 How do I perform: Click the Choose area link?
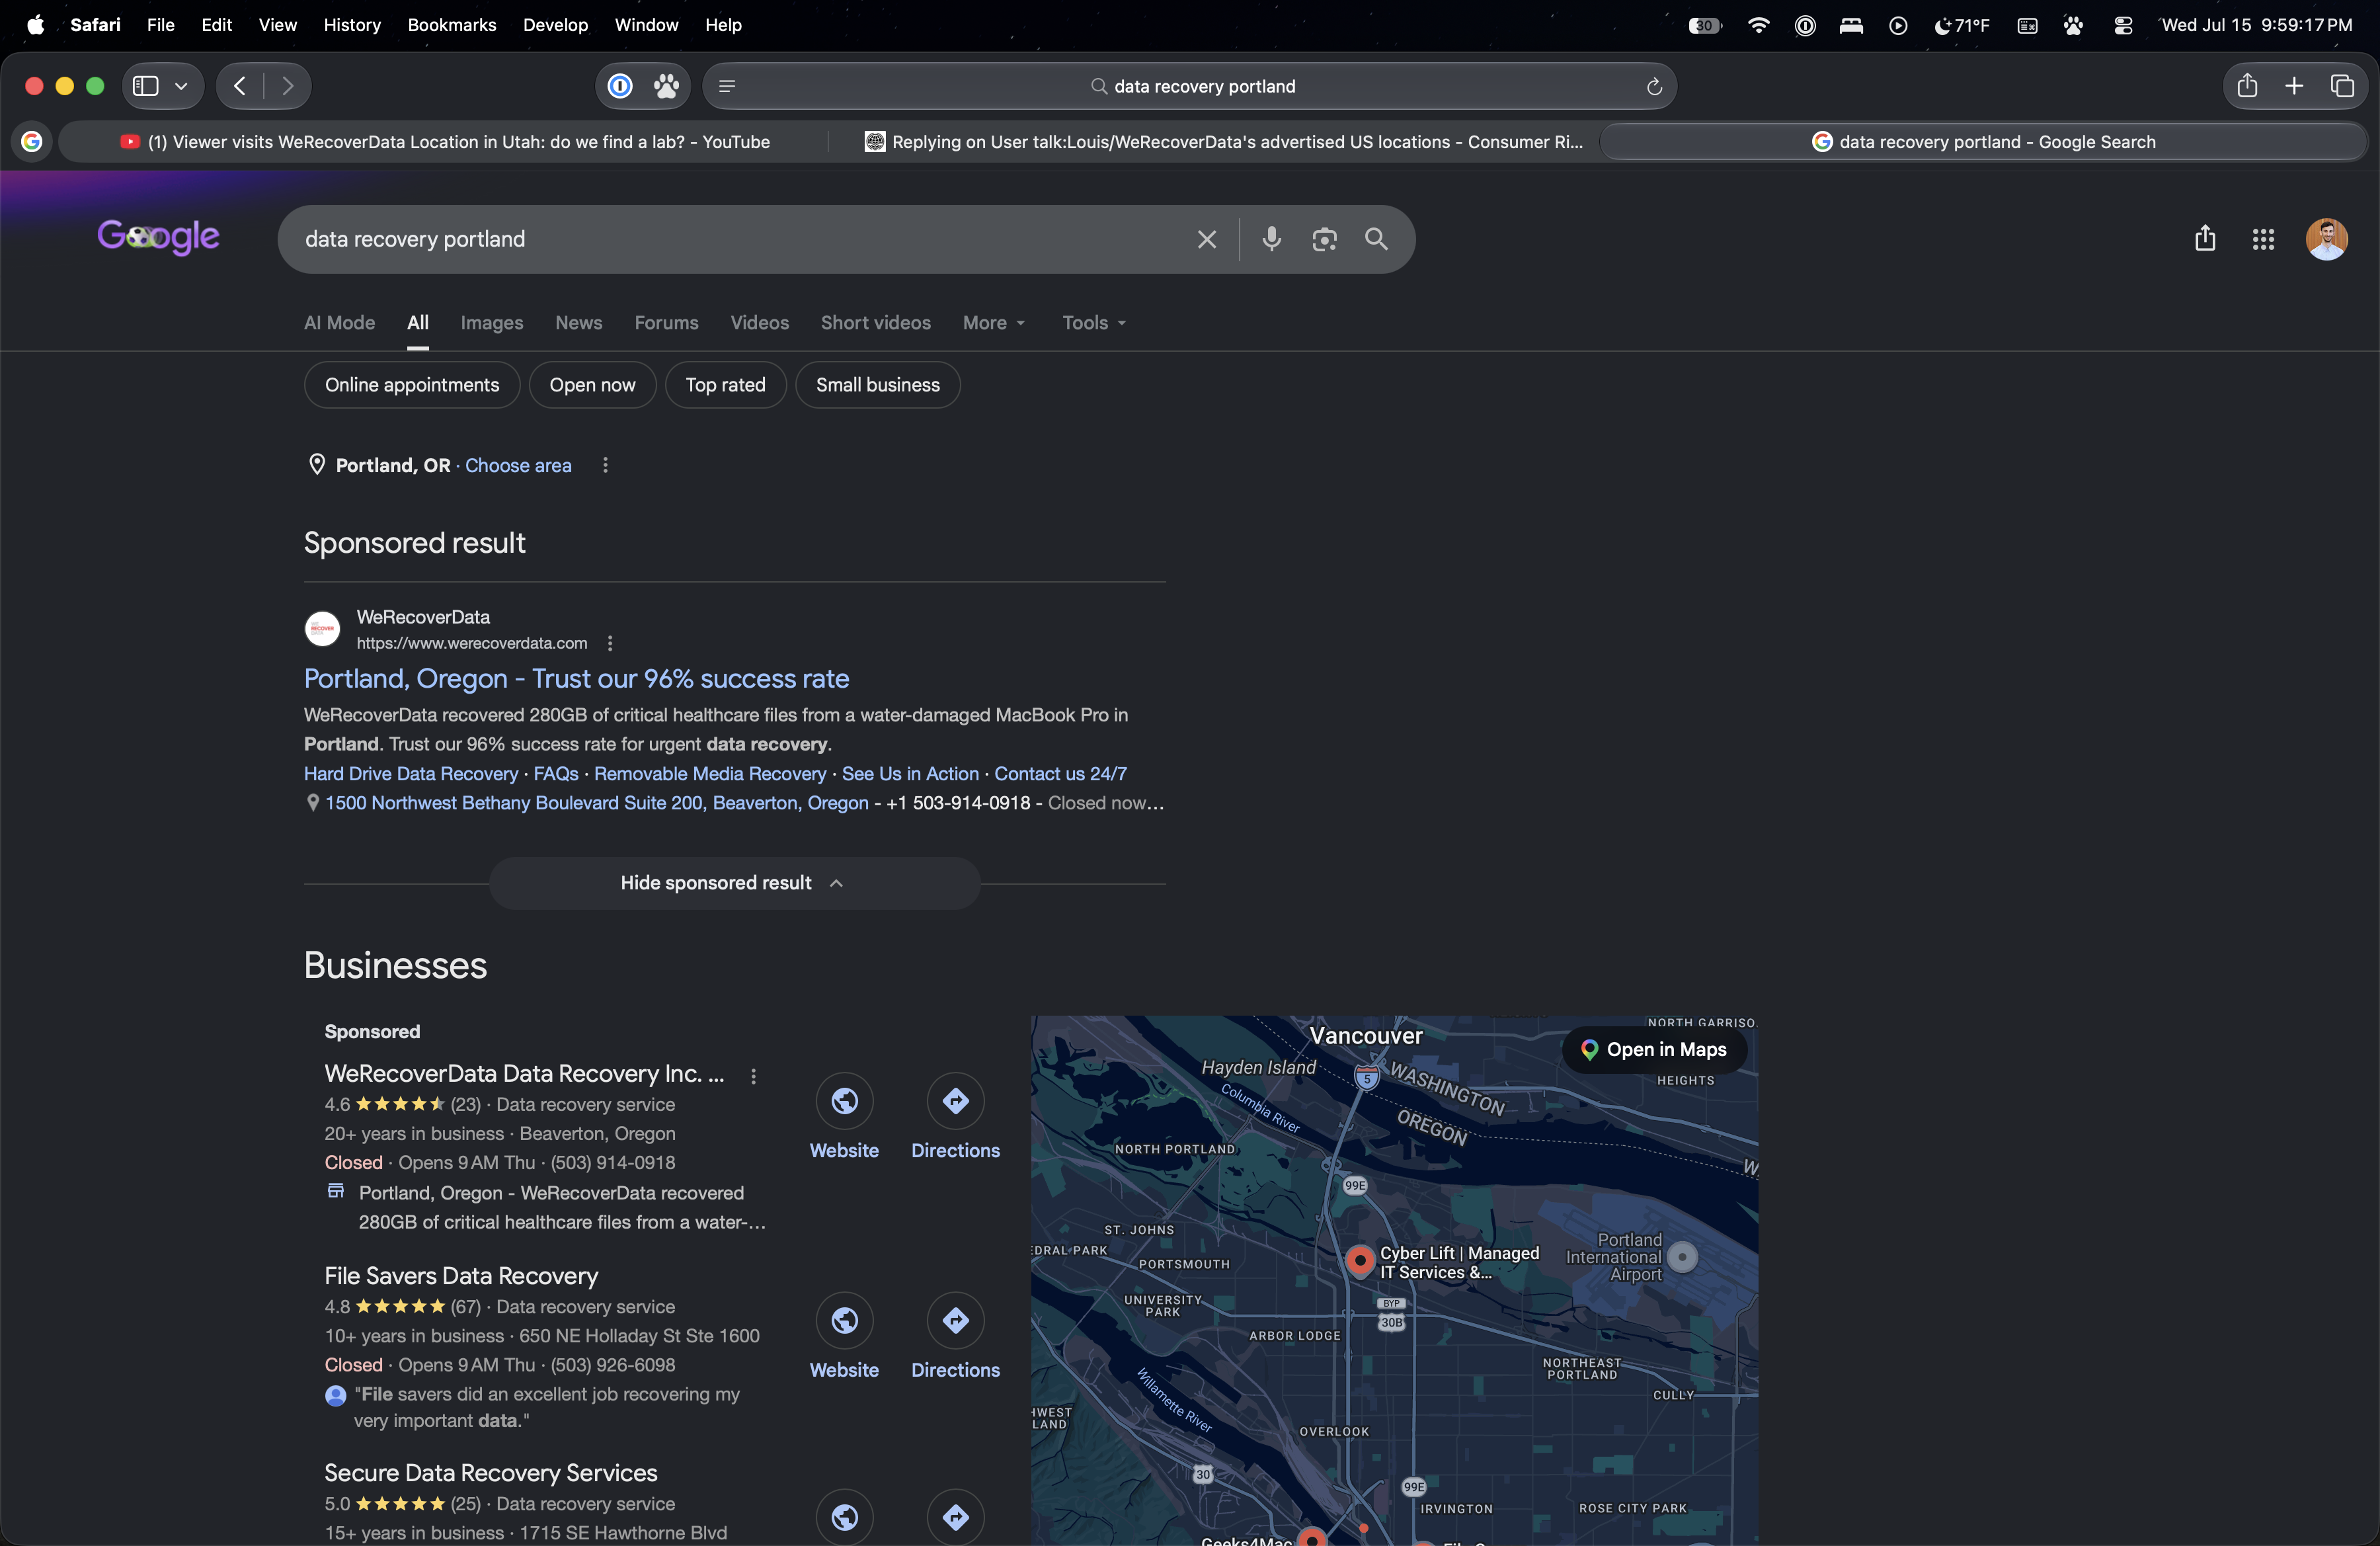coord(518,465)
